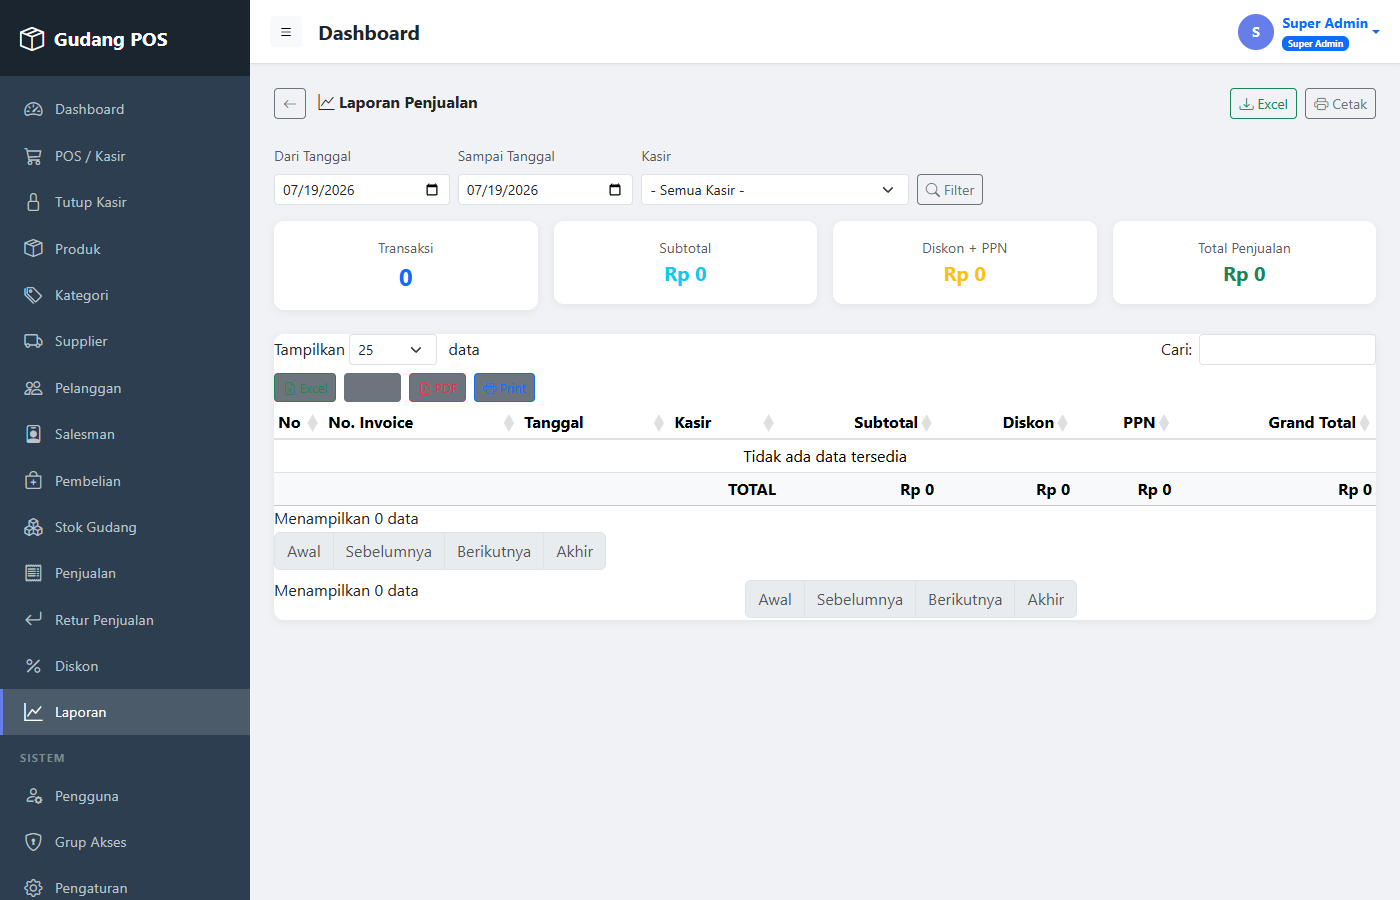Export table with red PDF button
This screenshot has height=900, width=1400.
click(x=437, y=388)
